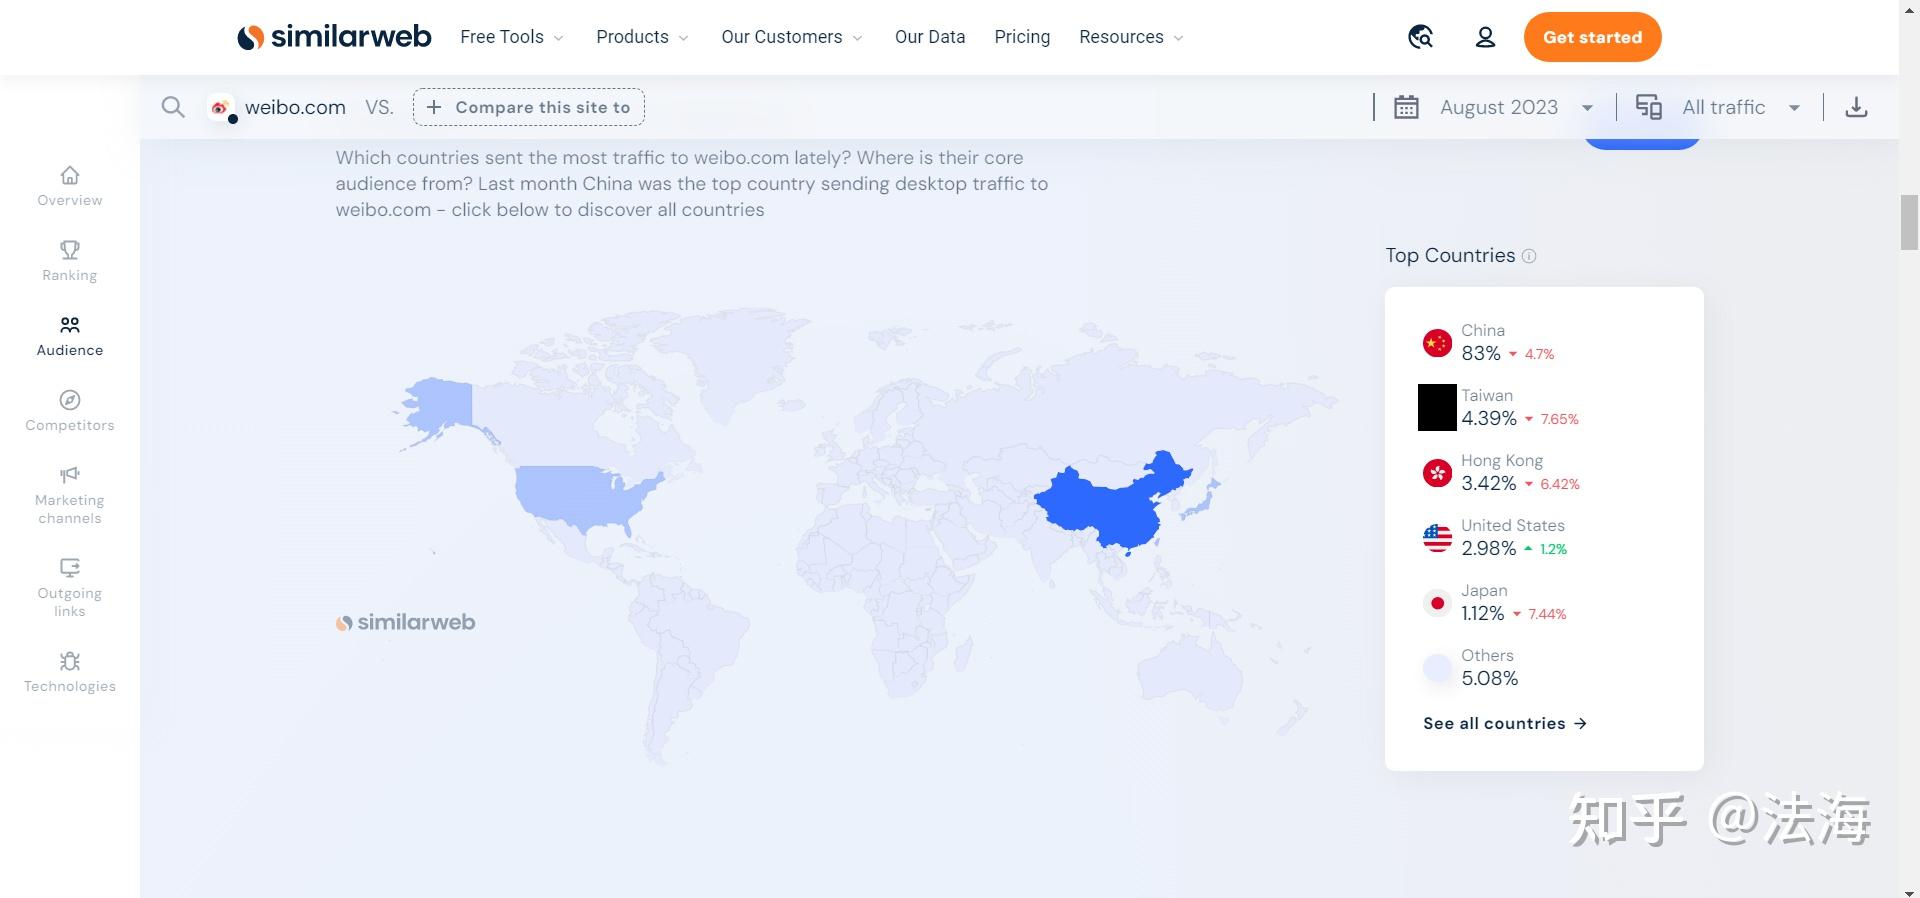Expand the Free Tools menu
The height and width of the screenshot is (898, 1920).
(512, 37)
